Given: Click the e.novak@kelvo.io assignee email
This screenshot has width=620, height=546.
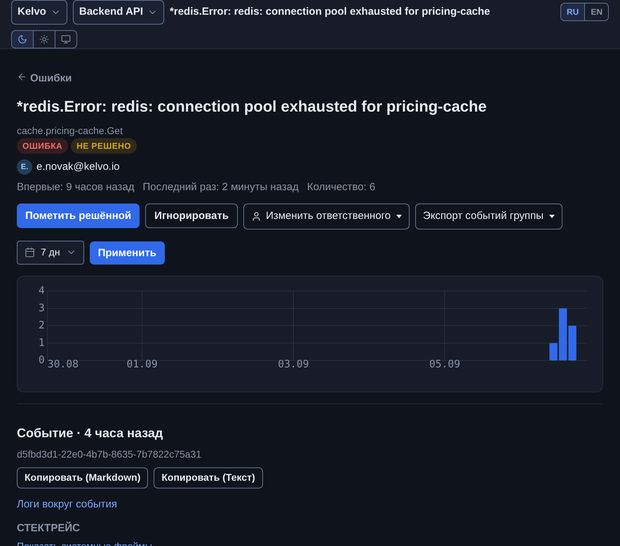Looking at the screenshot, I should [x=78, y=166].
